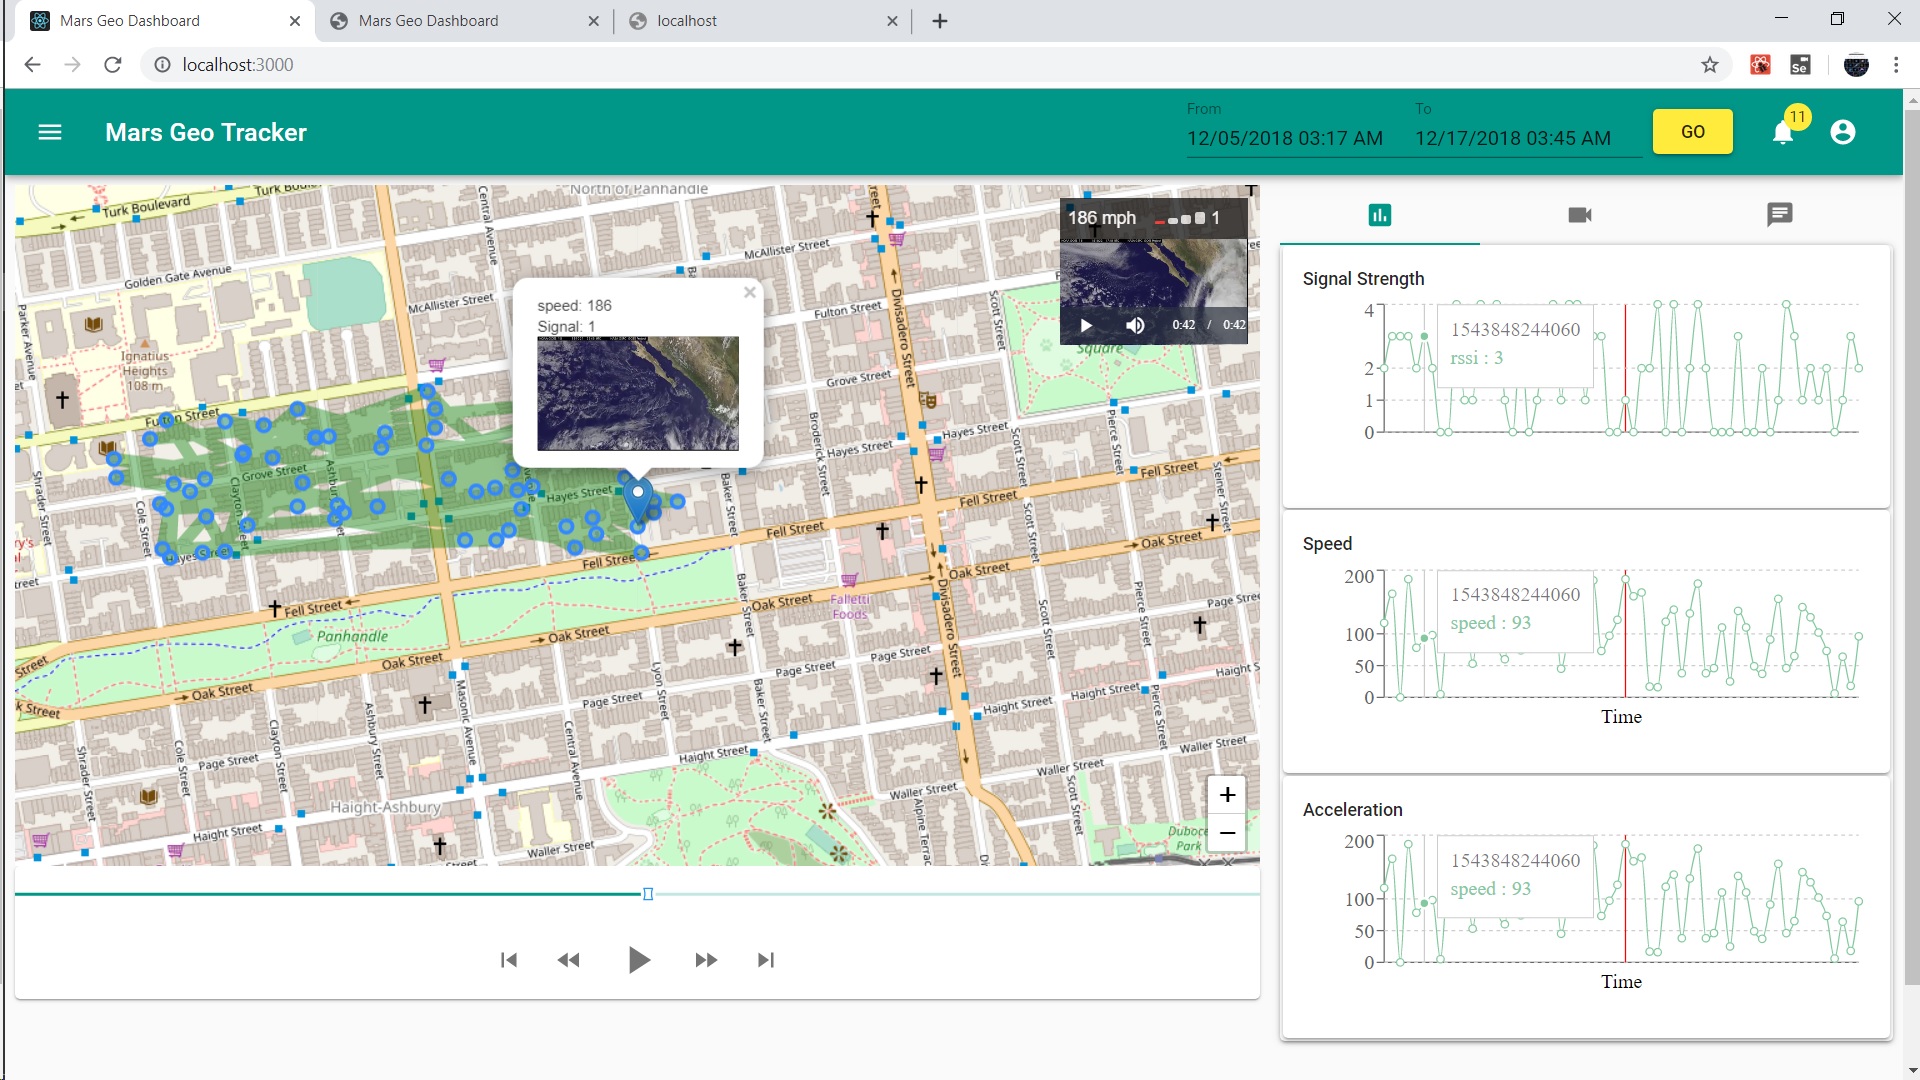The height and width of the screenshot is (1080, 1920).
Task: Open the user account profile icon
Action: 1843,132
